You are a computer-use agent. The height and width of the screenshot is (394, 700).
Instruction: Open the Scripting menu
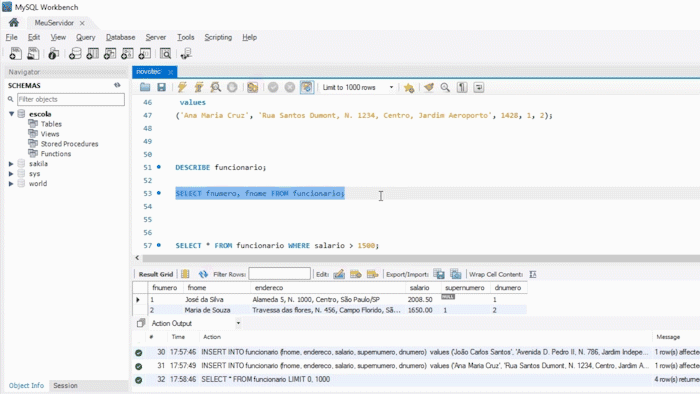218,37
